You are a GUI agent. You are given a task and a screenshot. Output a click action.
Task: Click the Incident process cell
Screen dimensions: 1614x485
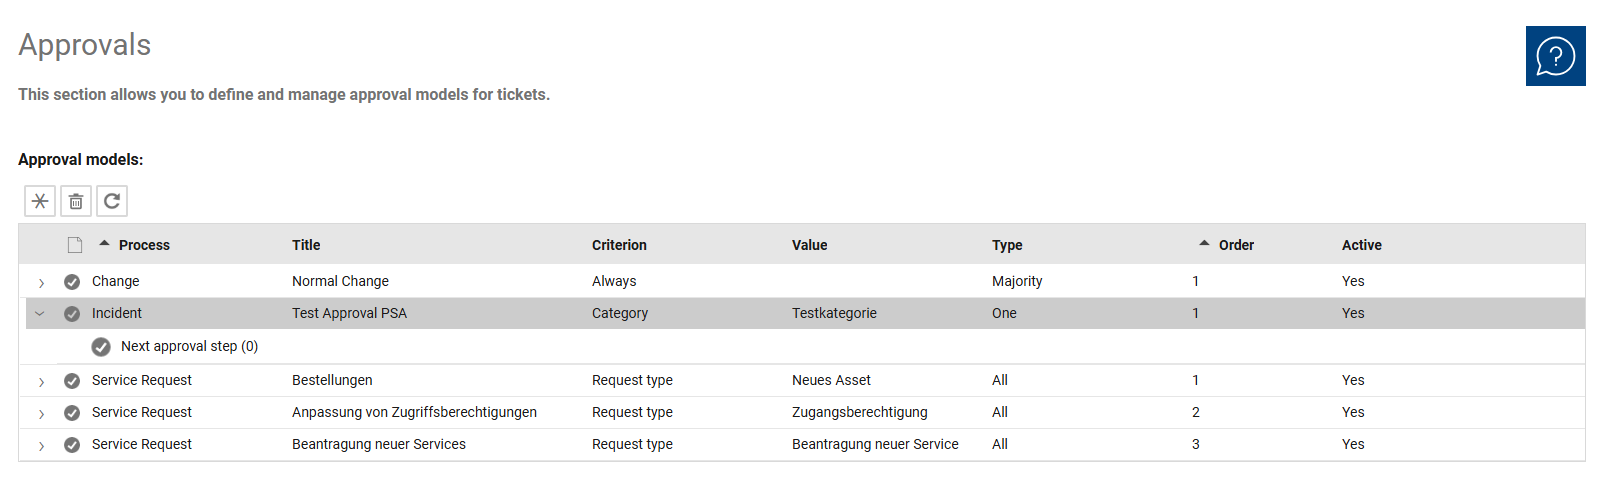pos(117,313)
